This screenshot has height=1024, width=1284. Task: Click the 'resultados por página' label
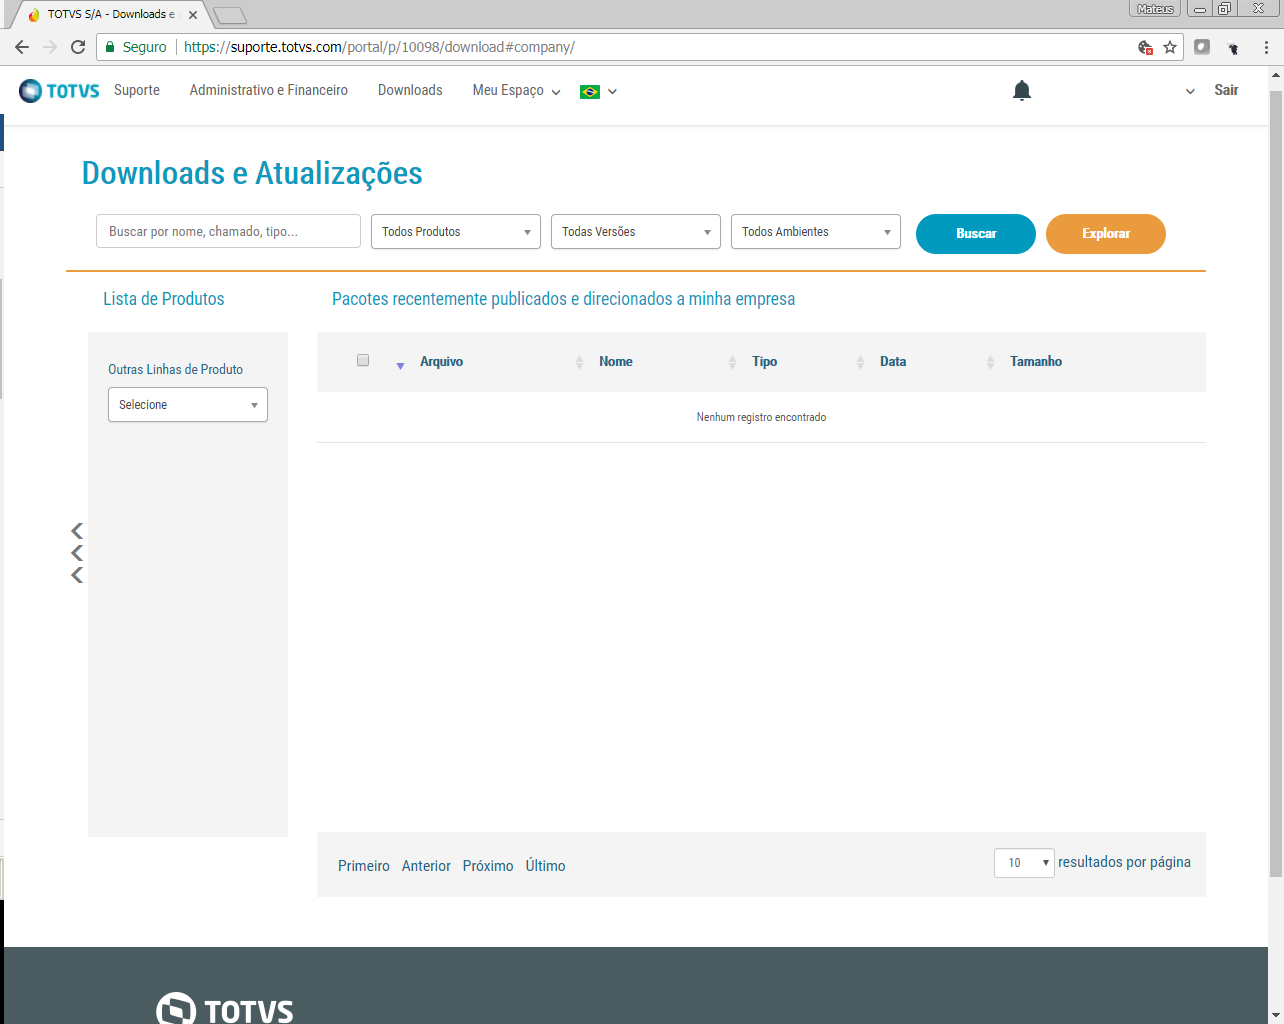(1124, 862)
